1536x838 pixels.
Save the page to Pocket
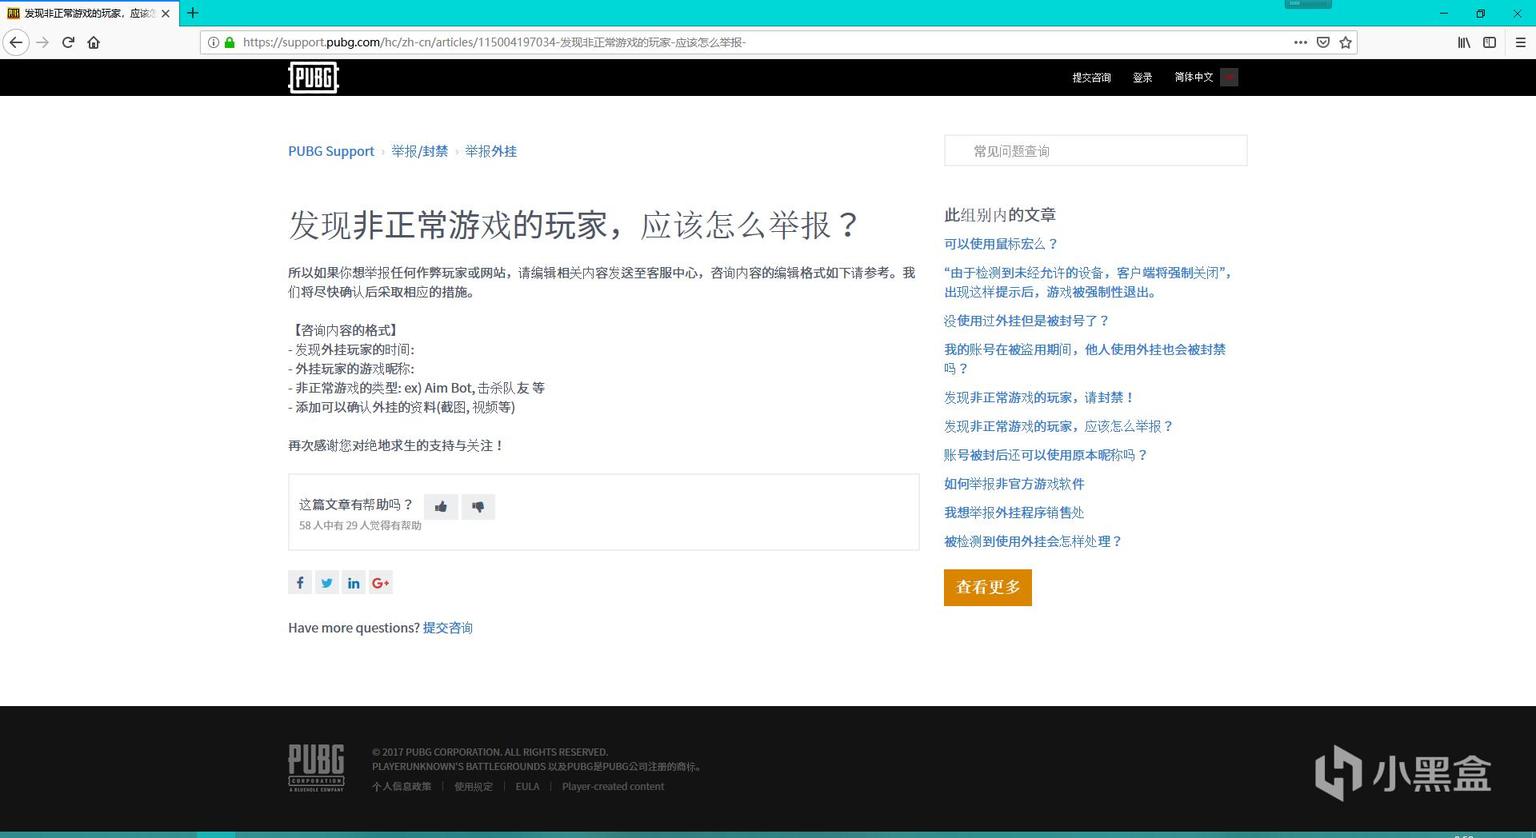point(1322,42)
